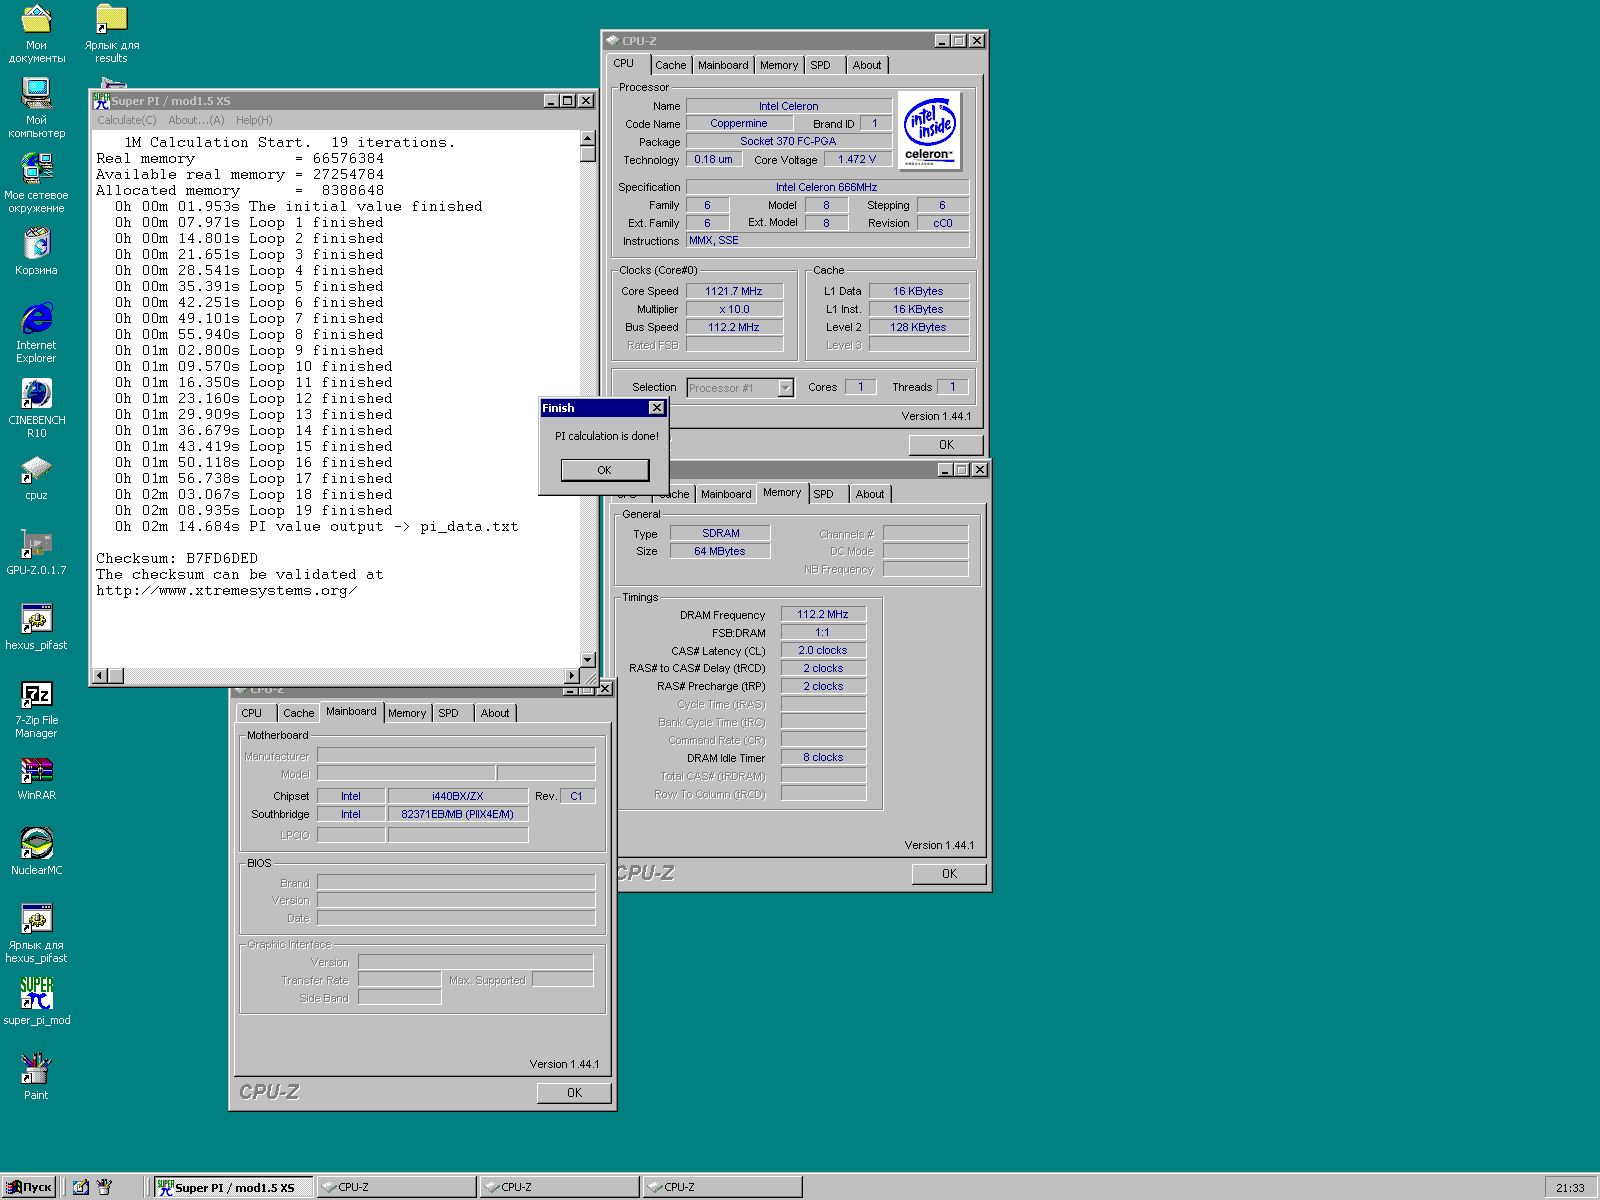Click the Specification Intel Celeron 666MHz field
The image size is (1600, 1200).
[827, 187]
